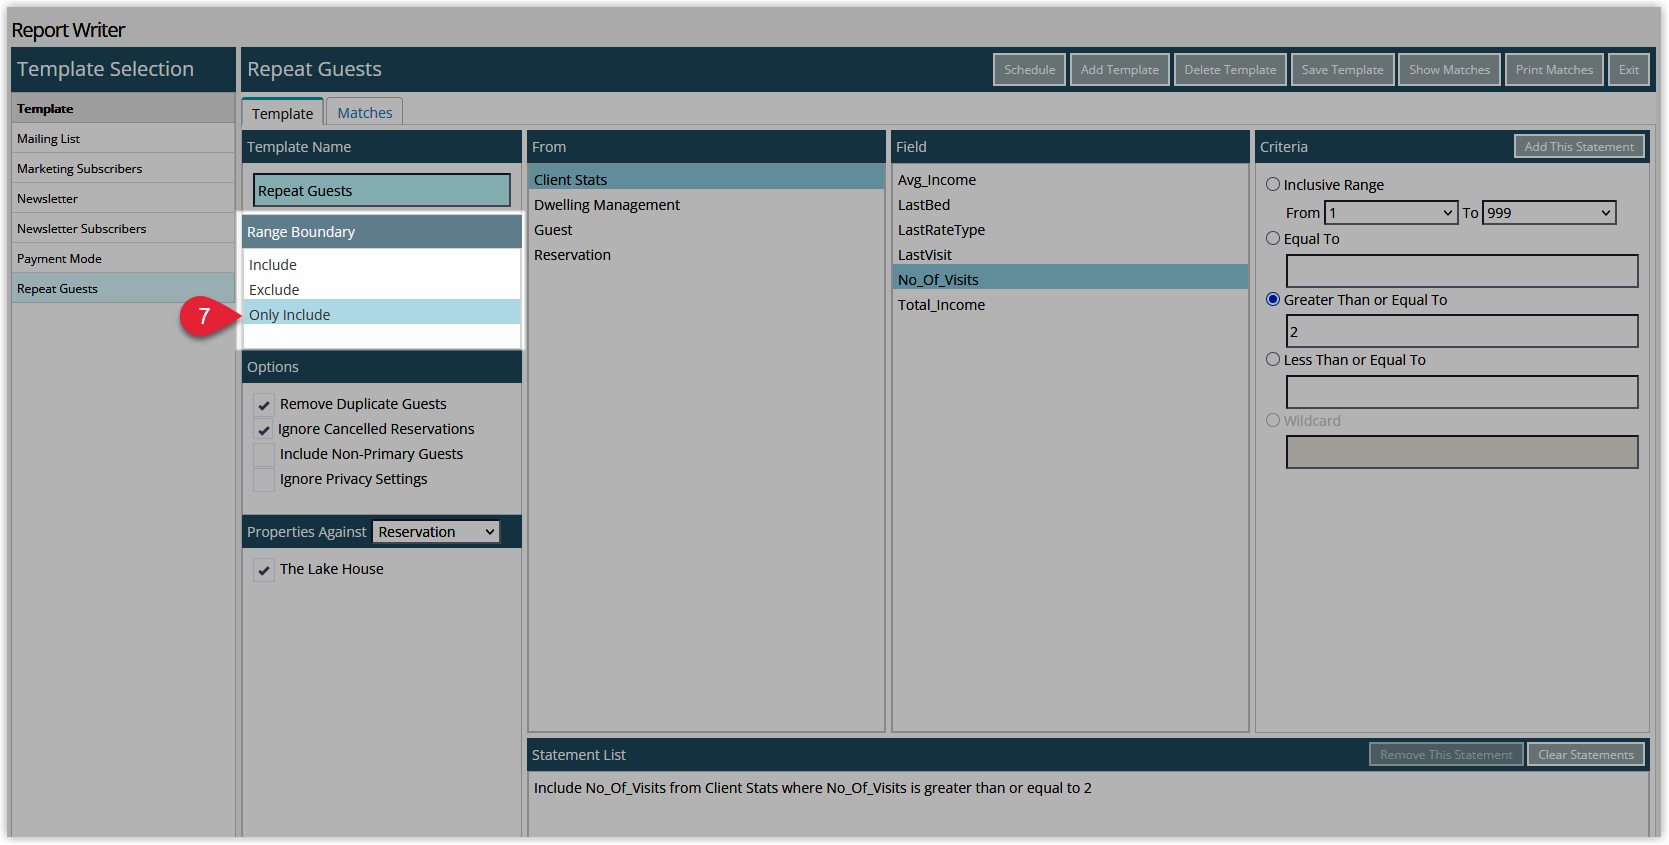Select the Template tab
Viewport: 1669px width, 845px height.
coord(282,113)
